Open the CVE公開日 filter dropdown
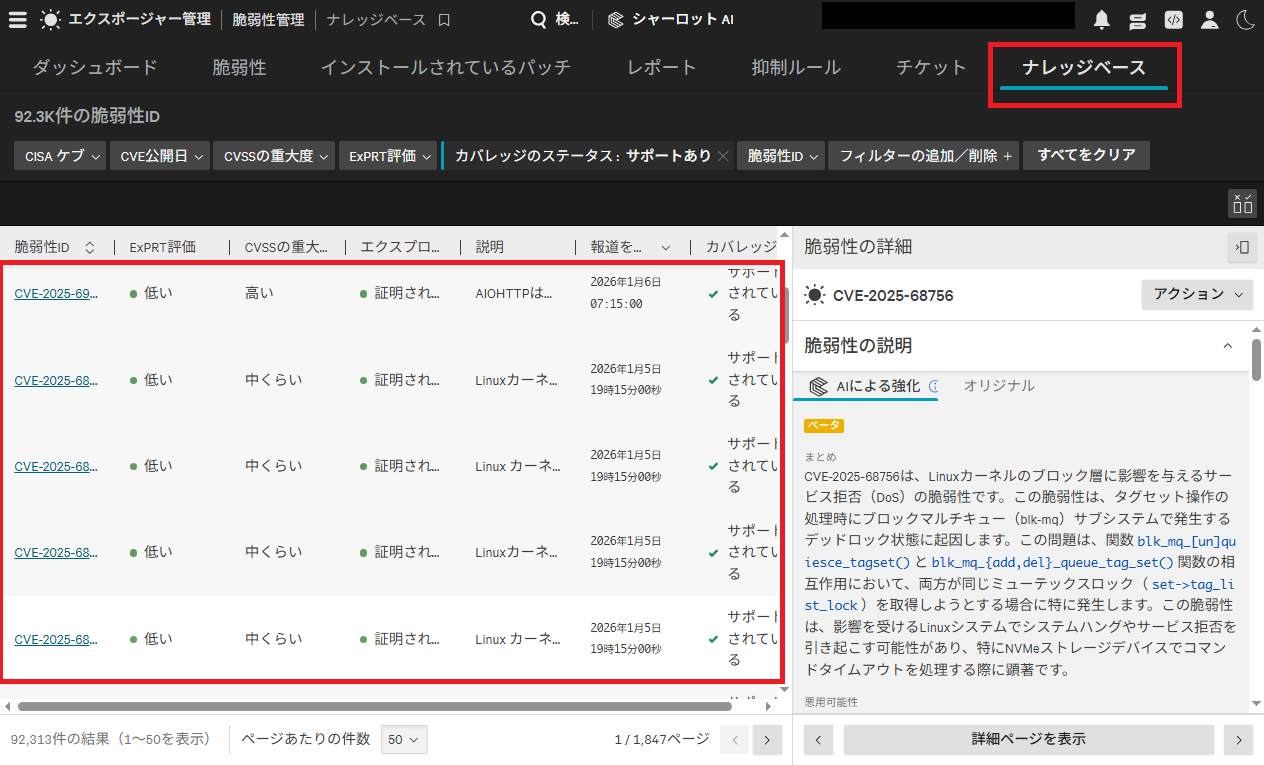Image resolution: width=1264 pixels, height=765 pixels. click(160, 155)
